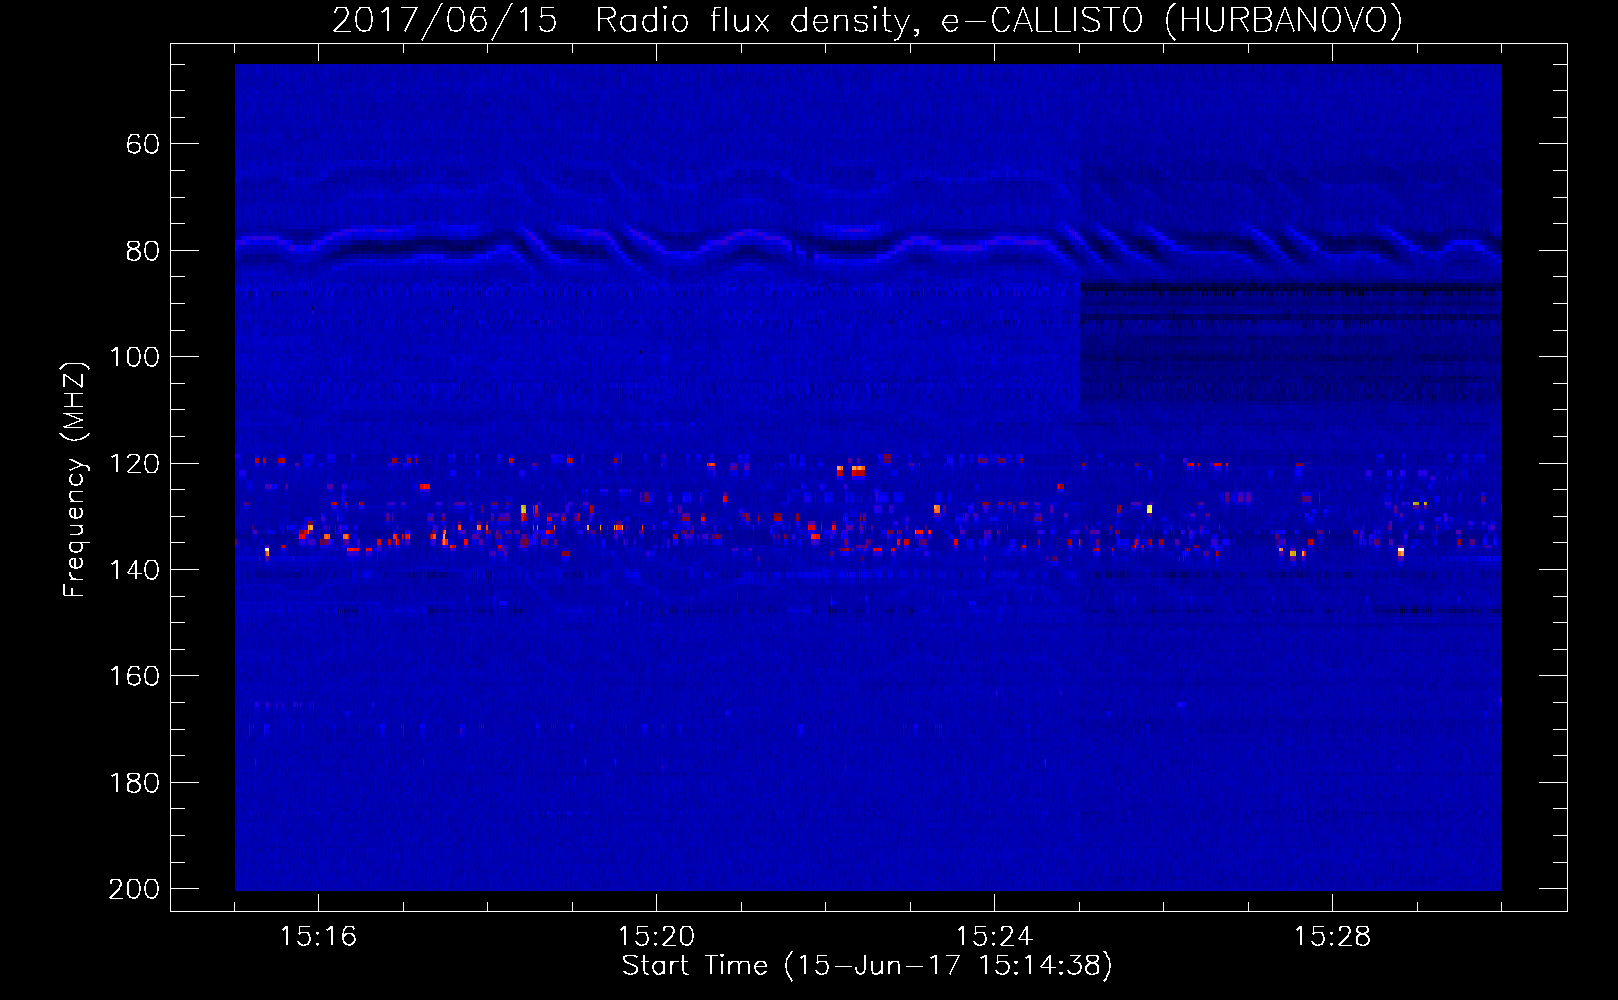Click the plot title 'Radio flux density, e-CALLISTO (HURBANOVO)'
The width and height of the screenshot is (1618, 1000).
point(999,21)
